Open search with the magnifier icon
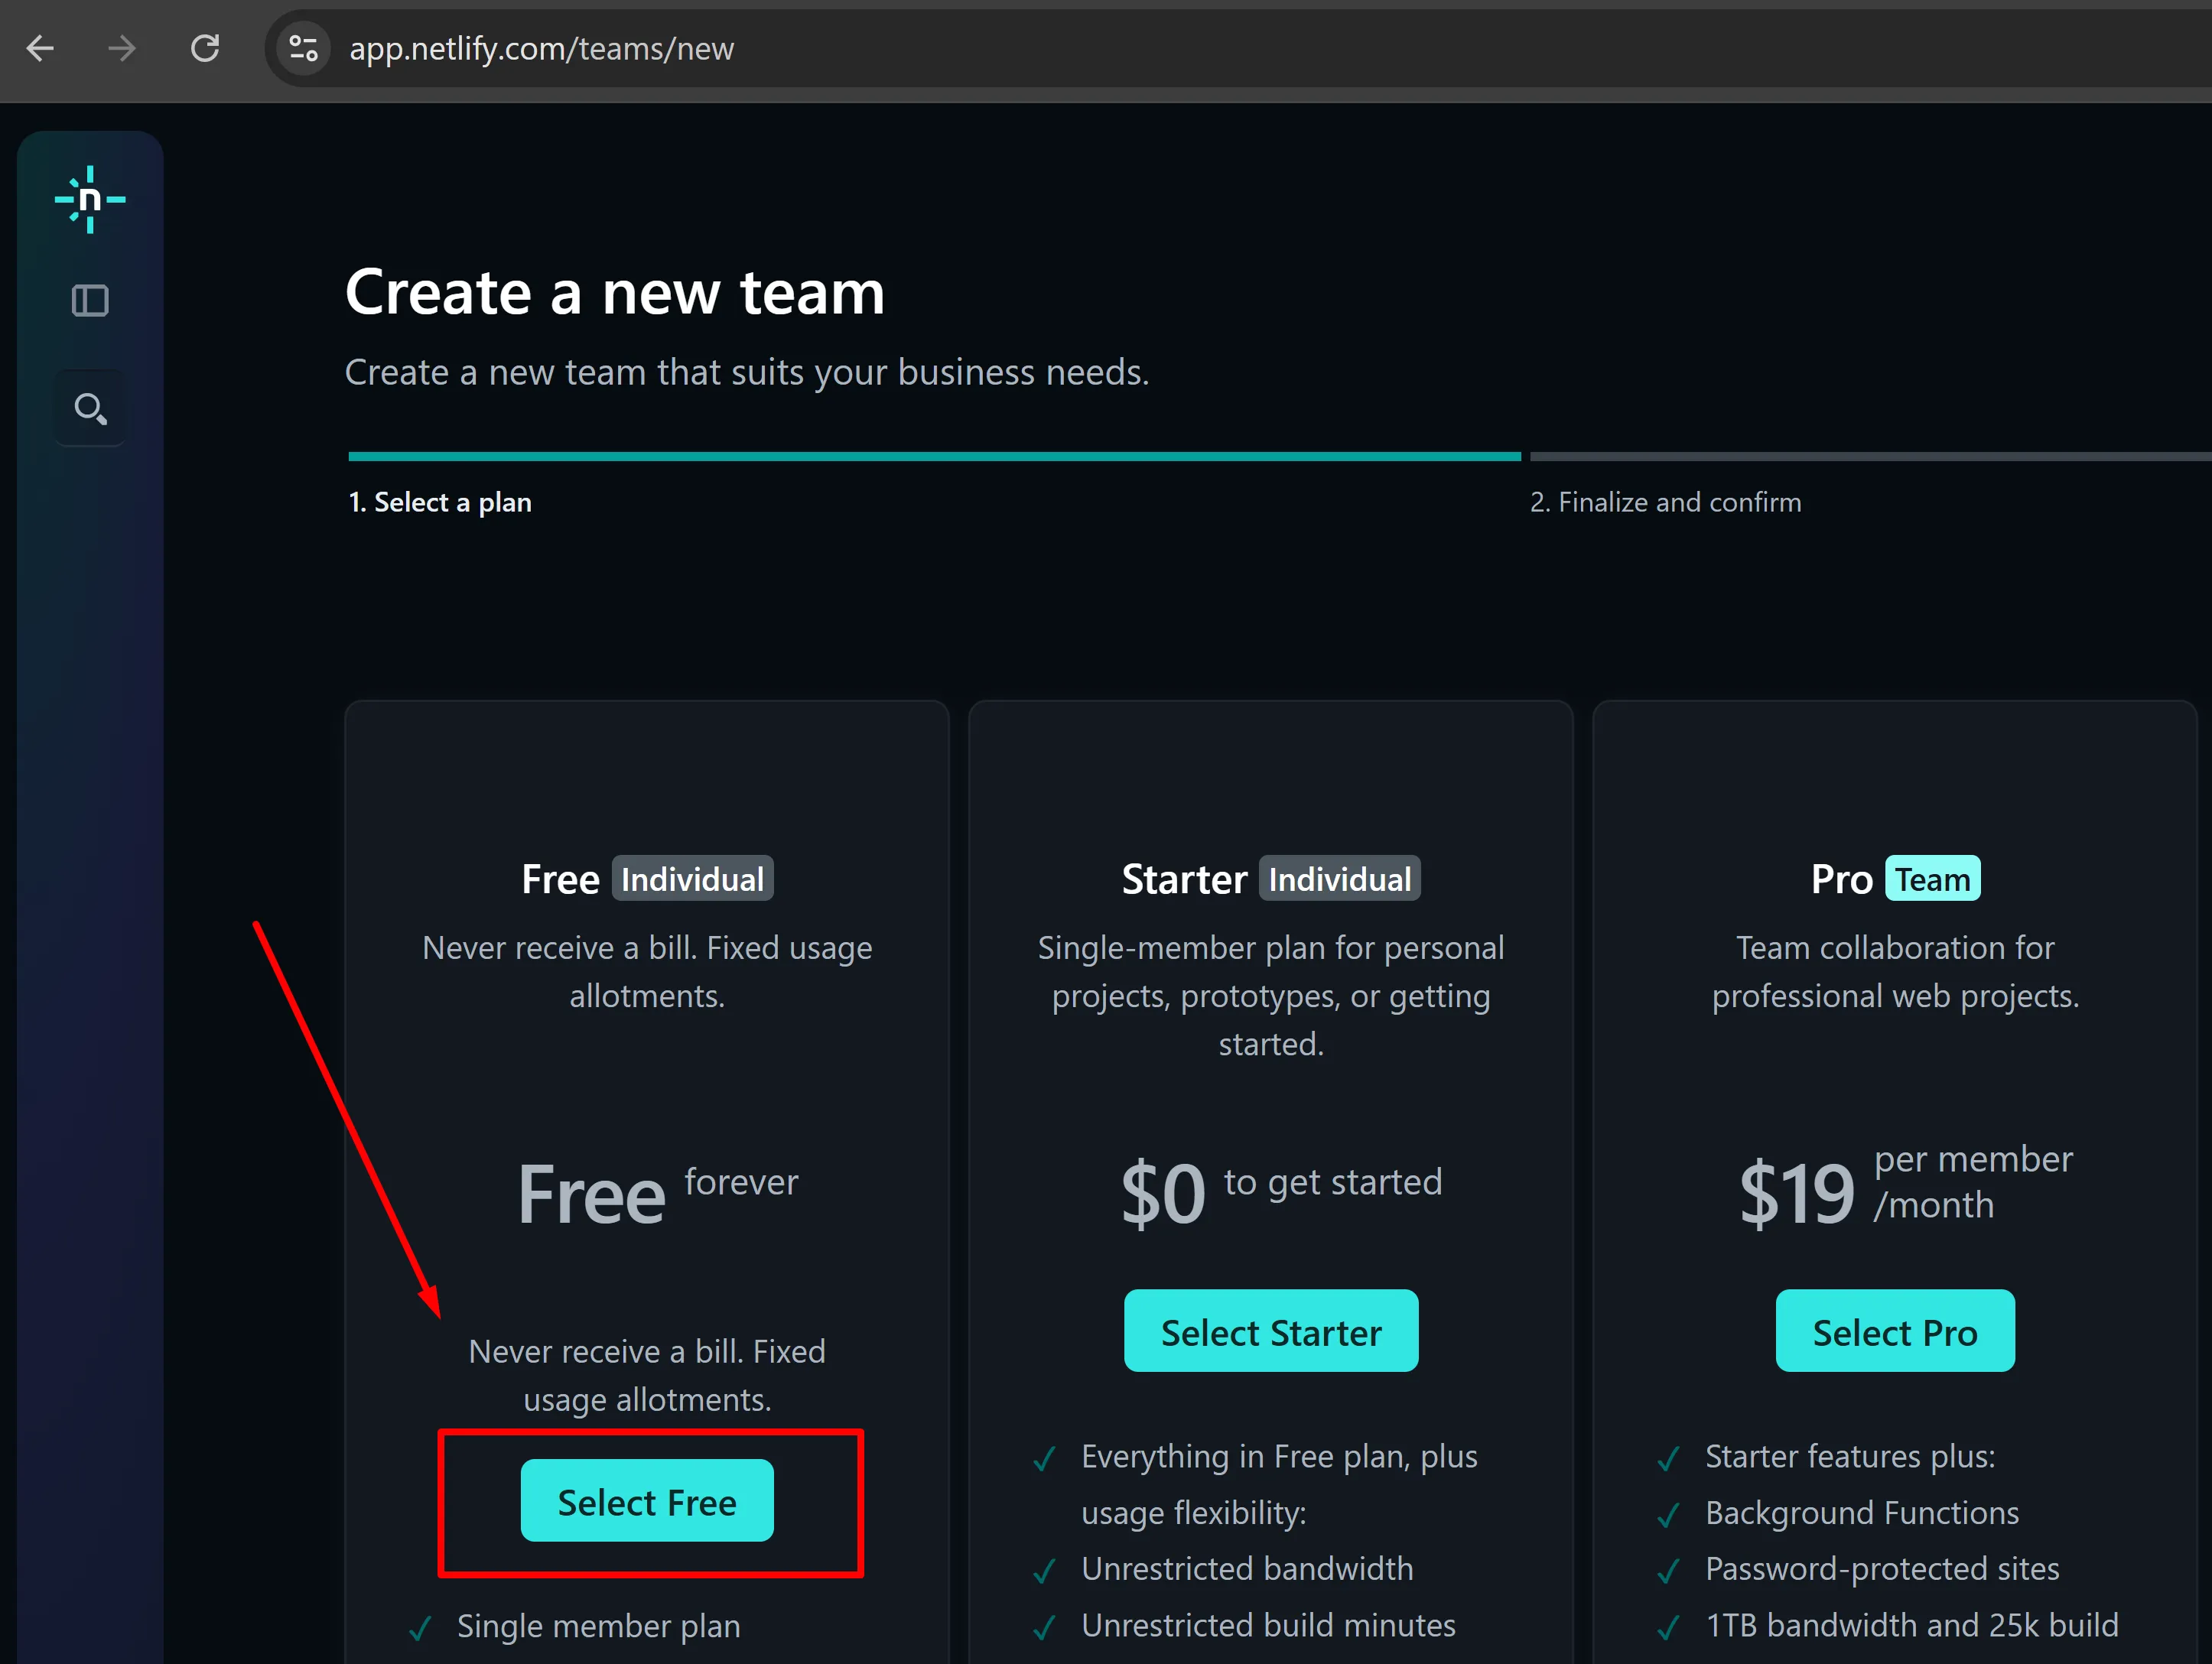The height and width of the screenshot is (1664, 2212). [x=90, y=408]
